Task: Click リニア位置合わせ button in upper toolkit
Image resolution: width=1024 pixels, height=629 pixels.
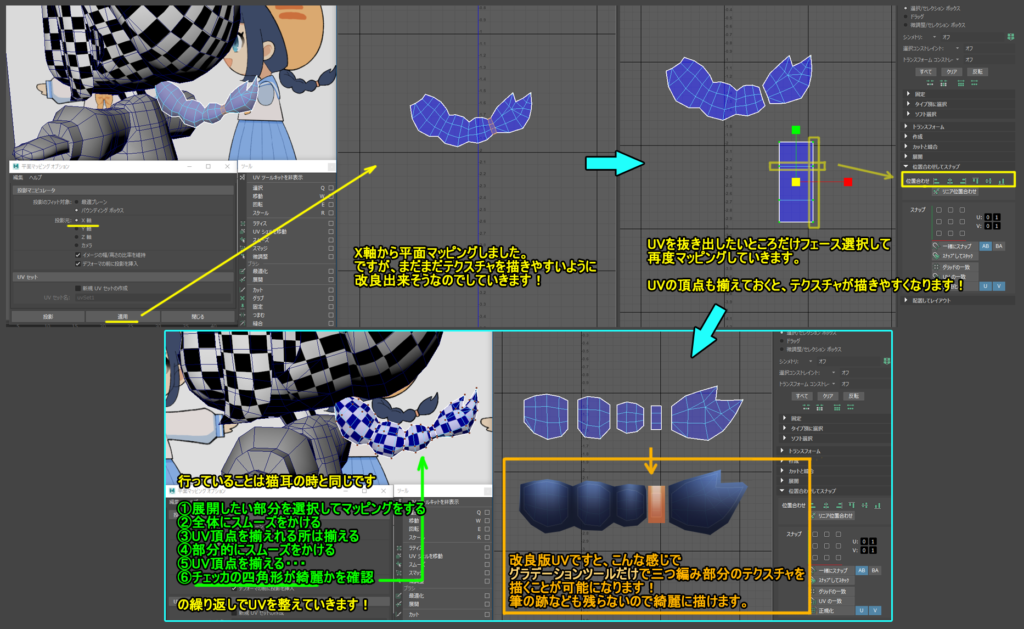Action: click(955, 191)
